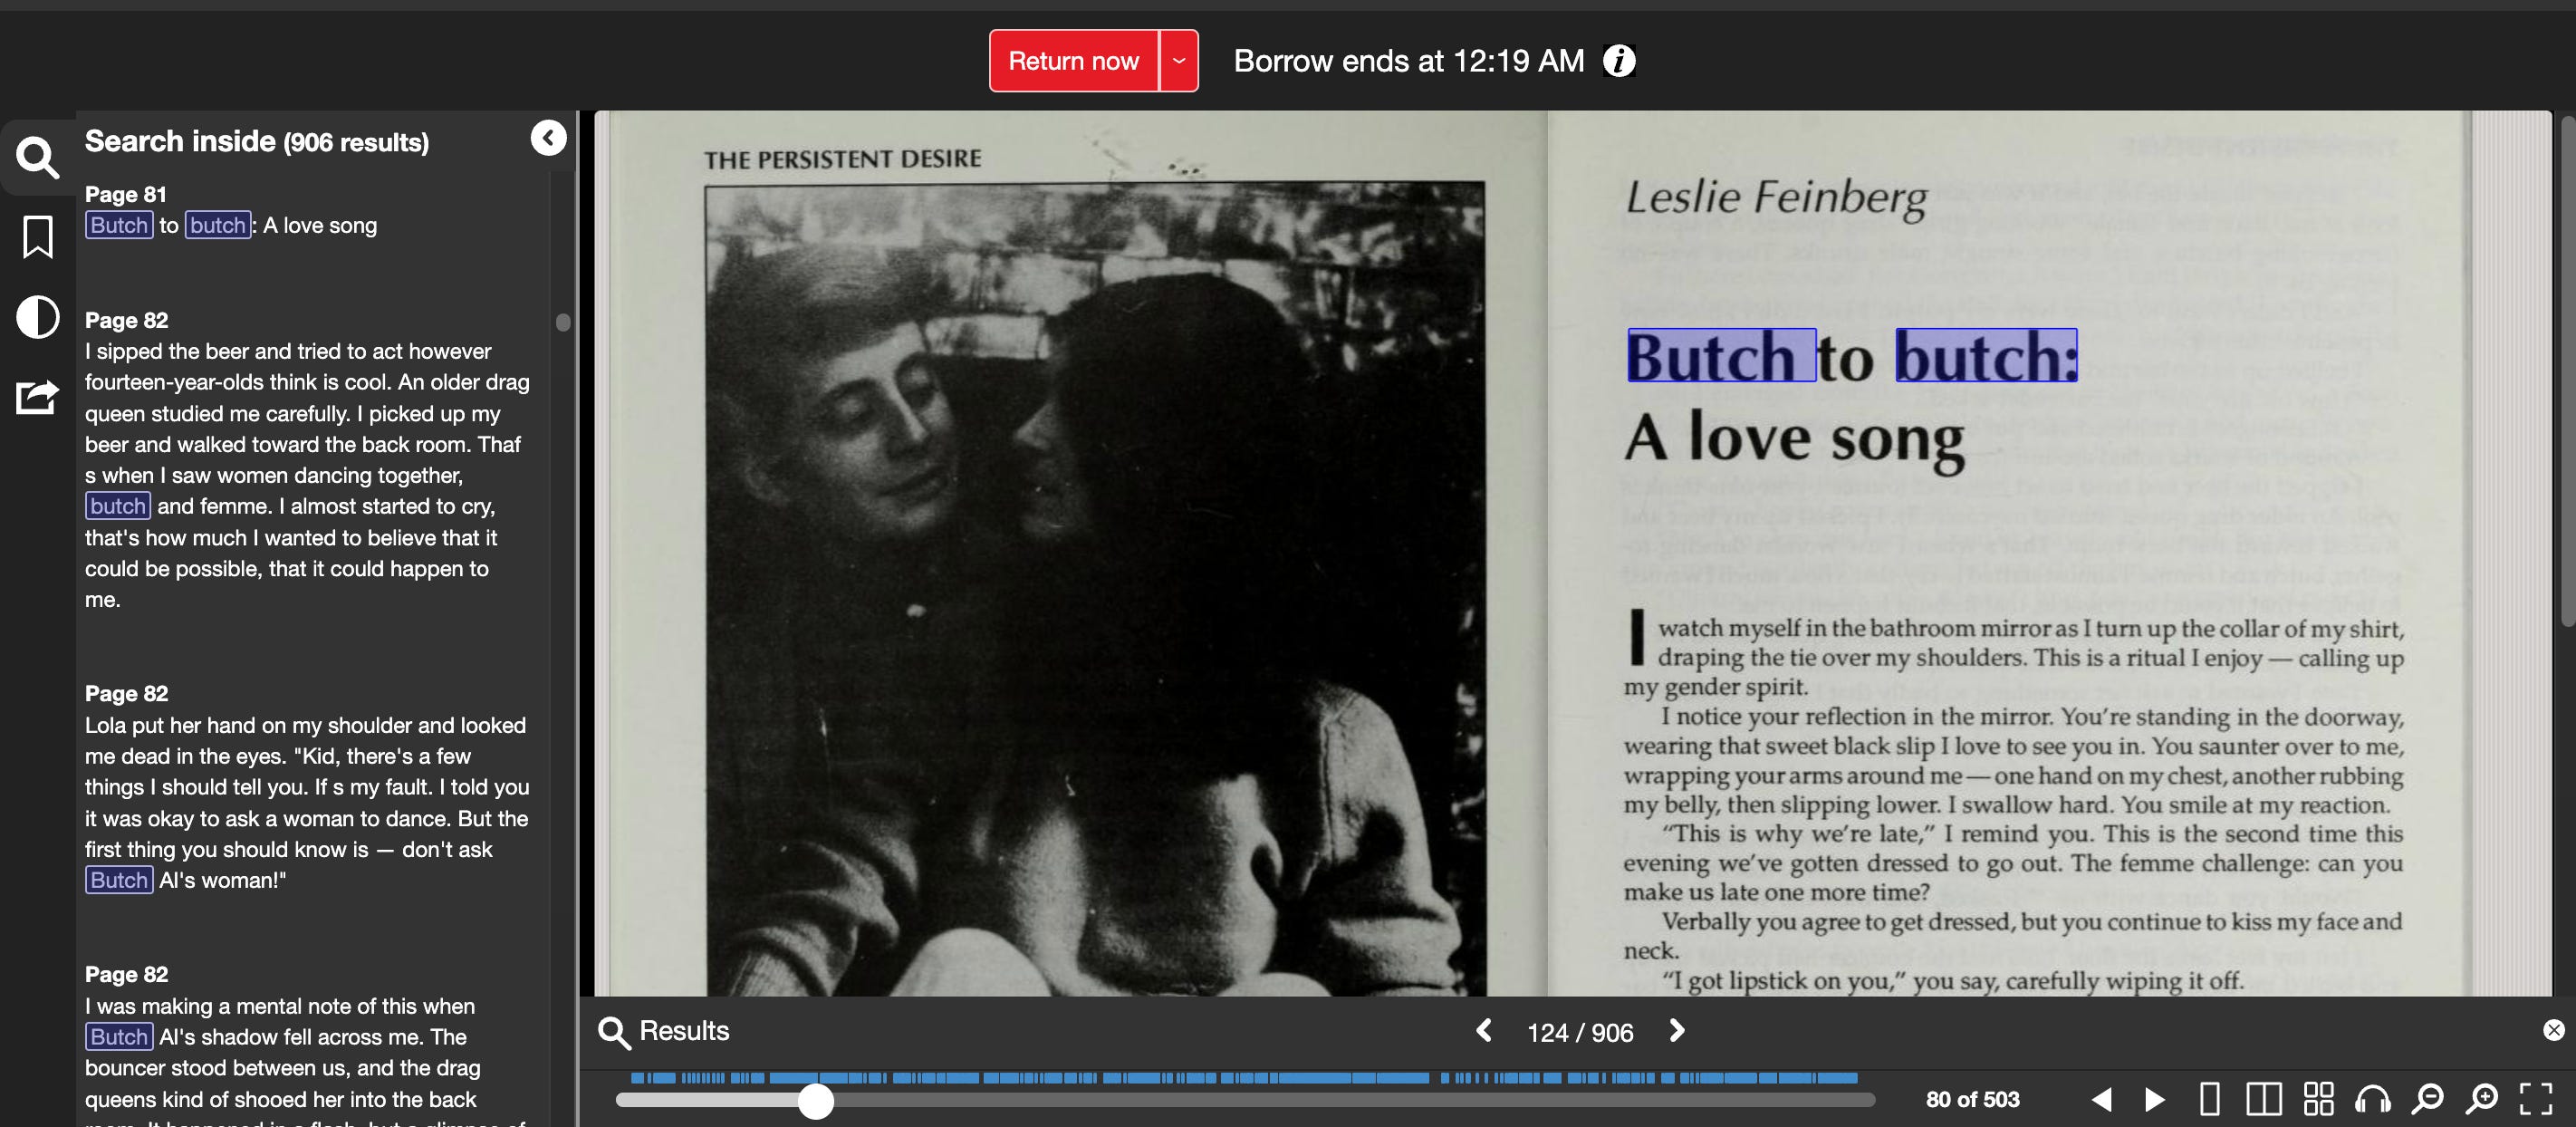Open the visual adjustments contrast icon
The width and height of the screenshot is (2576, 1127).
click(x=38, y=317)
